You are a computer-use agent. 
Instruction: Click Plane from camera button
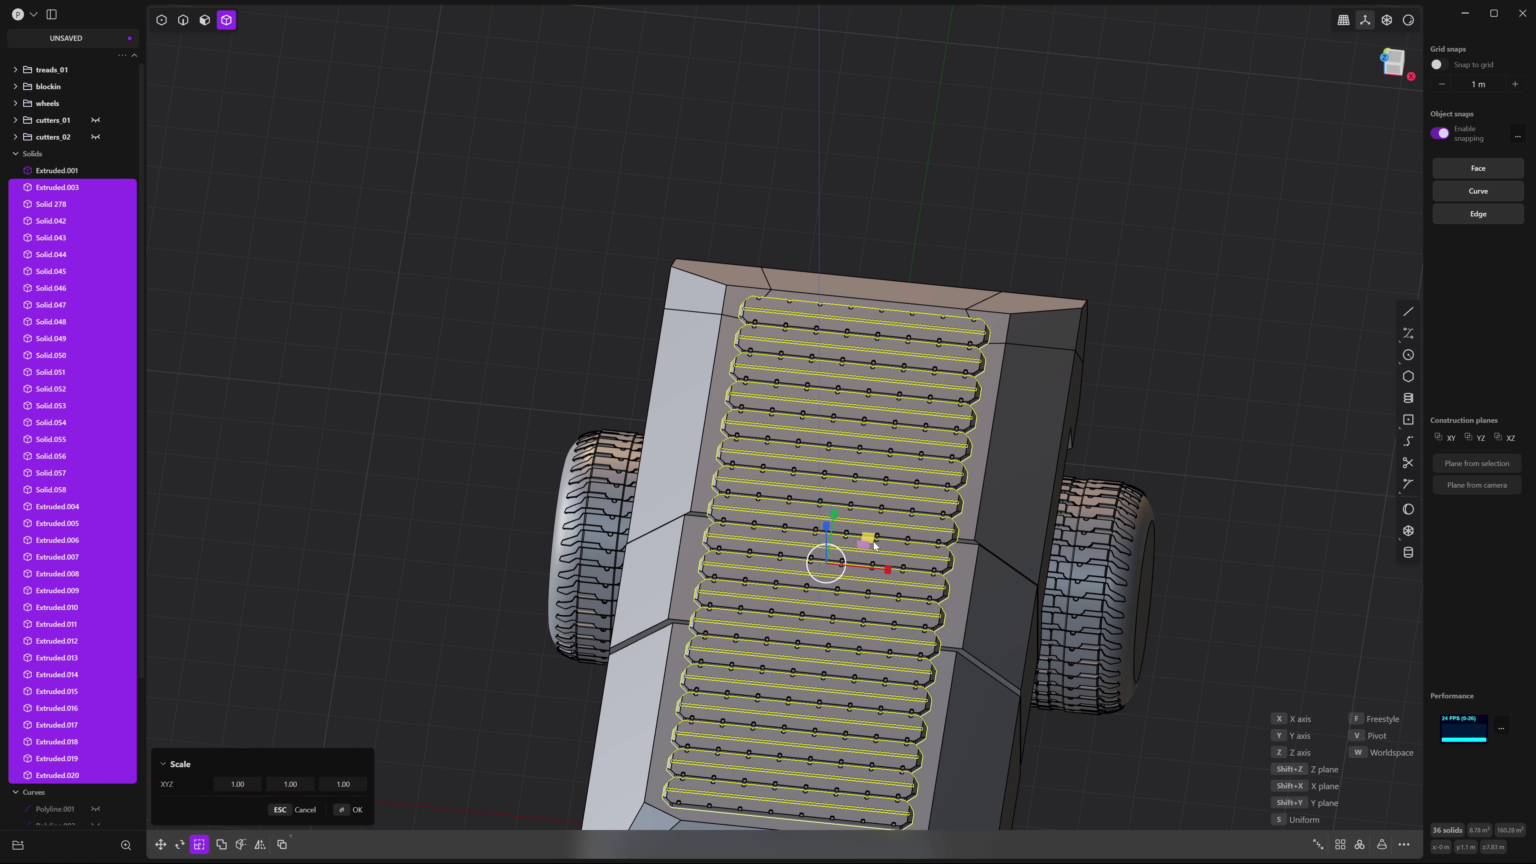click(x=1477, y=485)
